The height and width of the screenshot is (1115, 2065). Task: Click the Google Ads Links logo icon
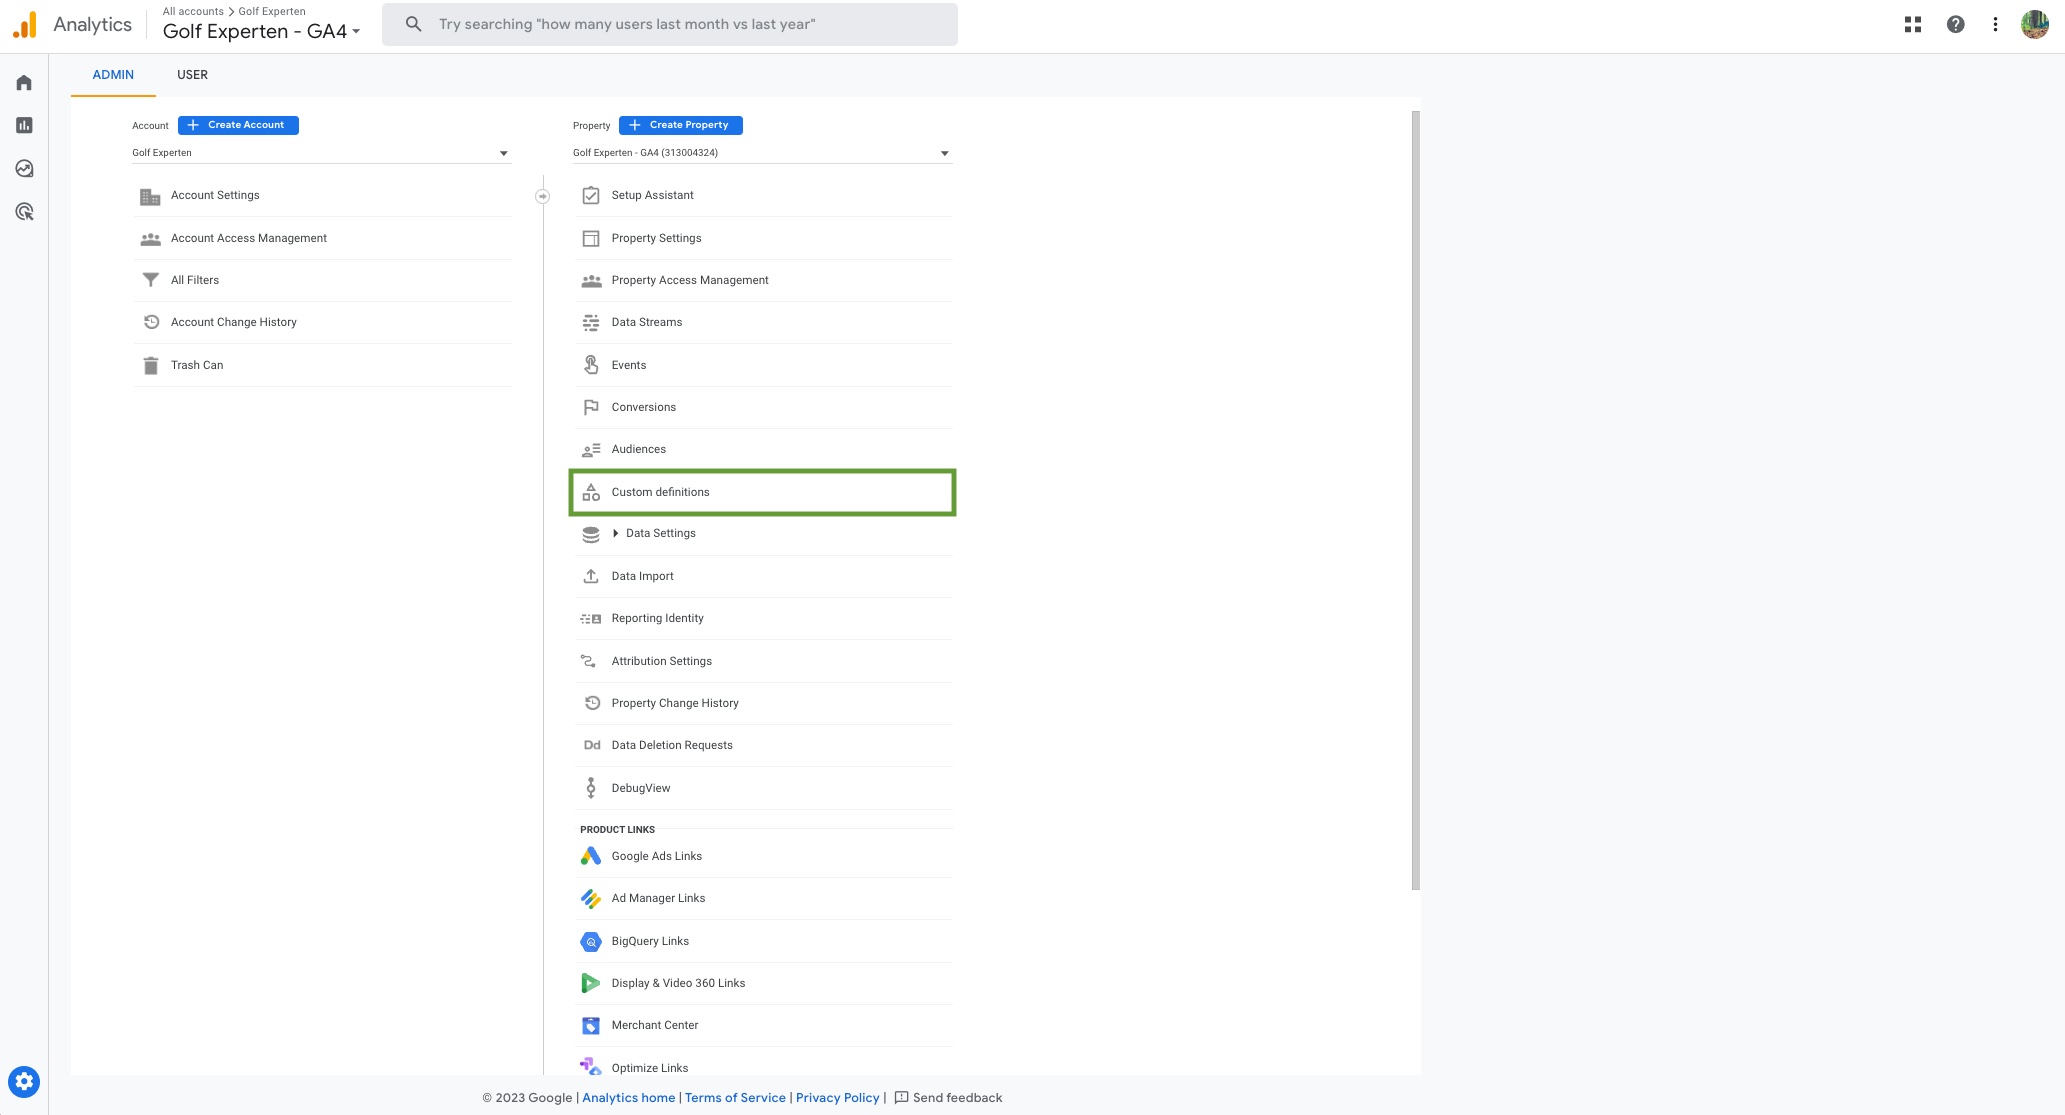591,856
